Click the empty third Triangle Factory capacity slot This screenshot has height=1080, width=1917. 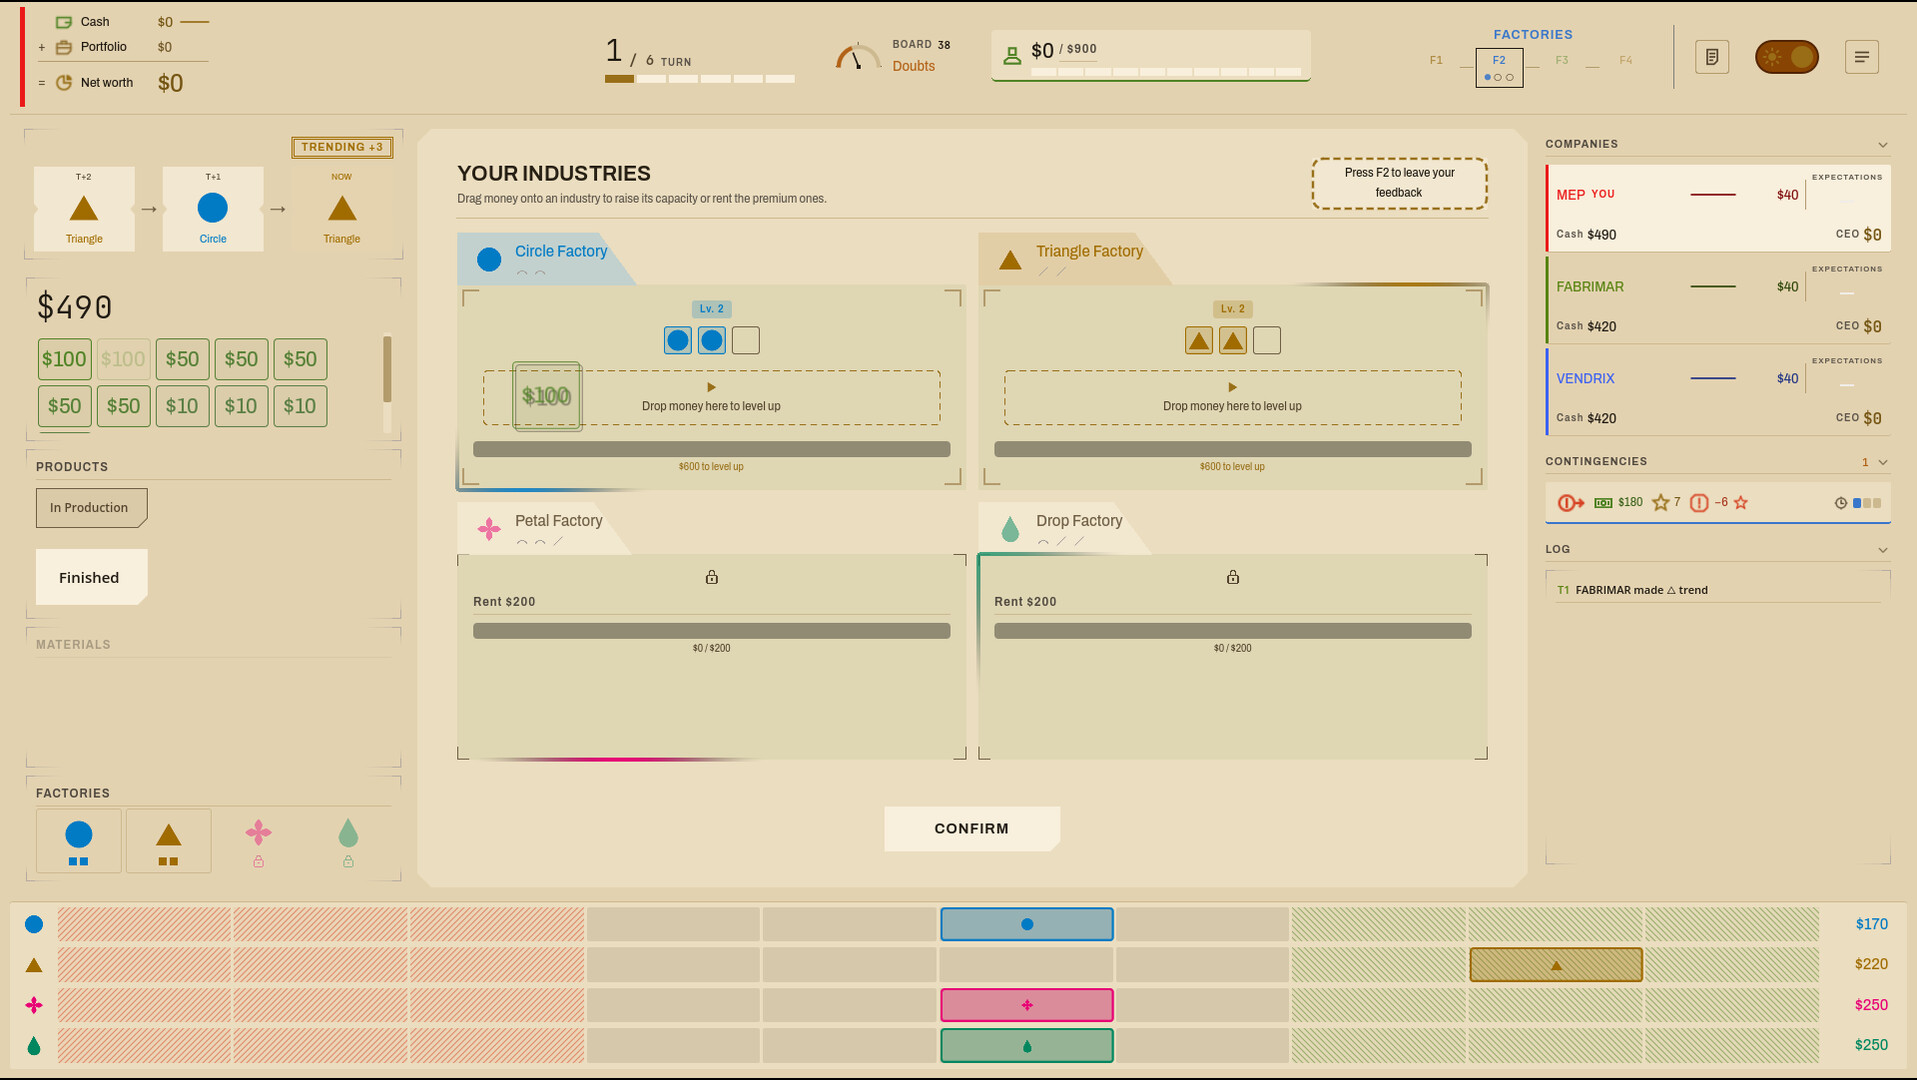(1267, 341)
